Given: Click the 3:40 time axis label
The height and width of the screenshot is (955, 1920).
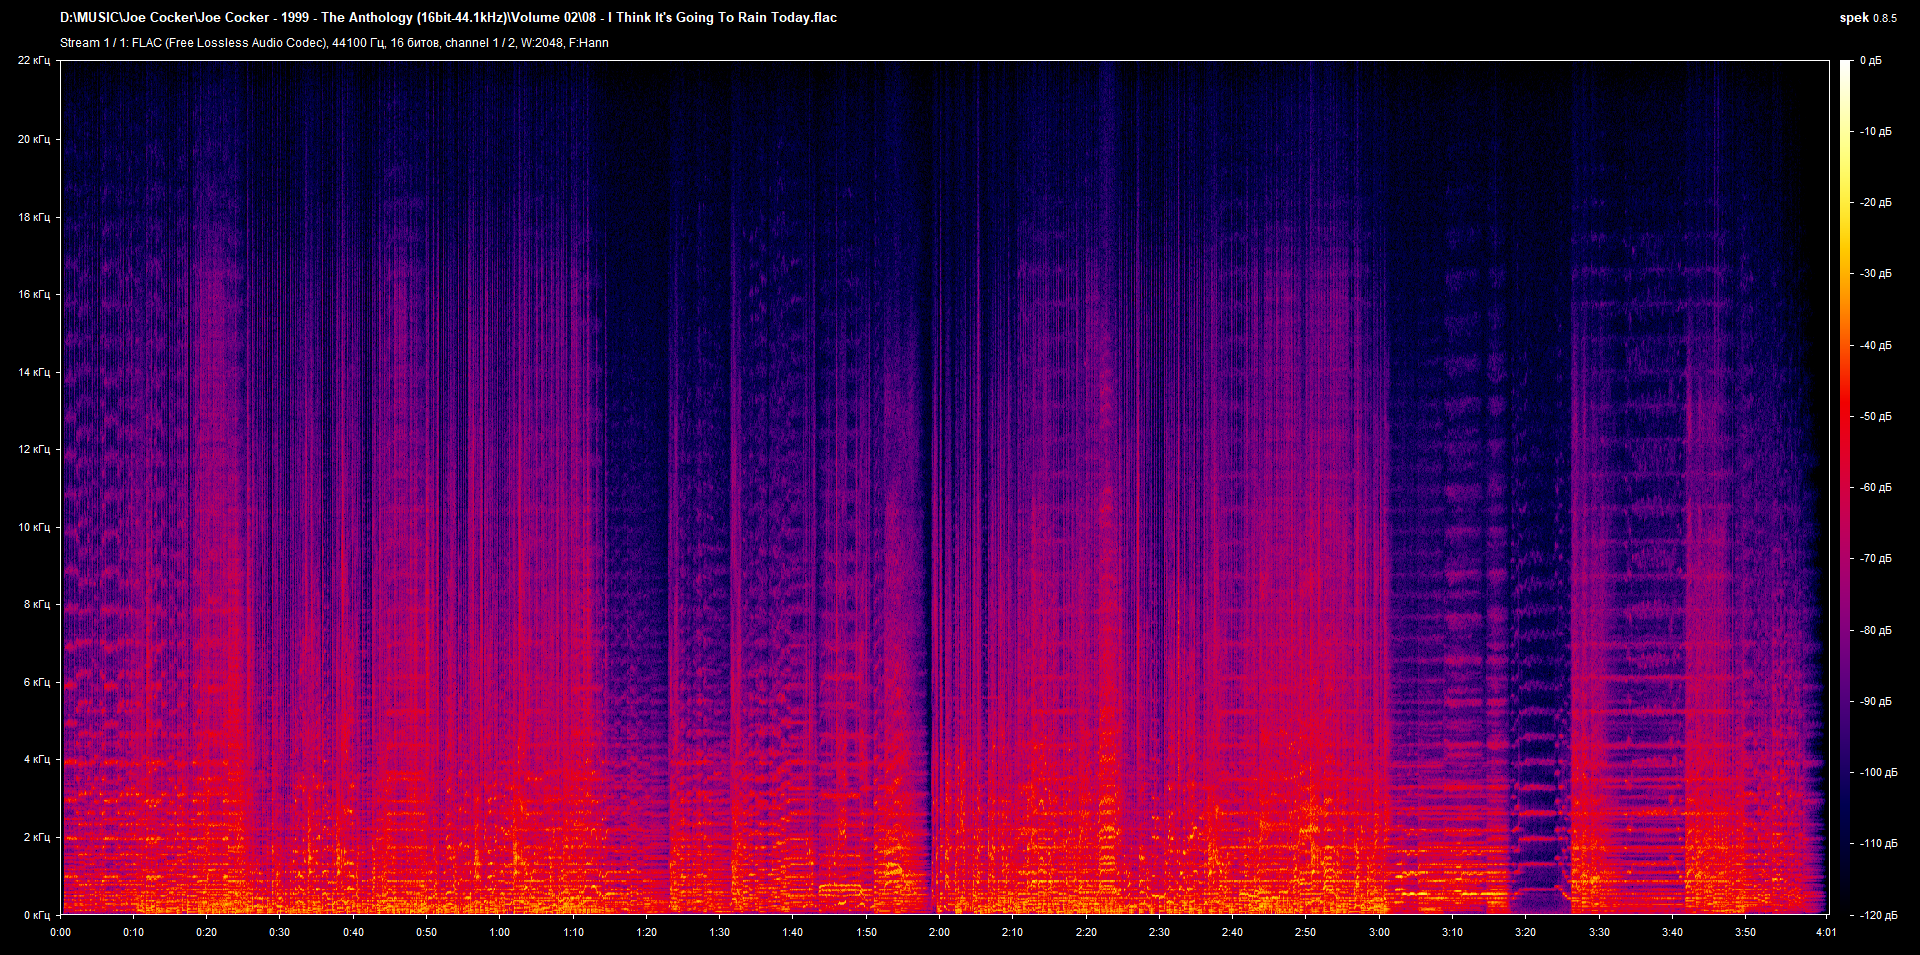Looking at the screenshot, I should pyautogui.click(x=1673, y=933).
